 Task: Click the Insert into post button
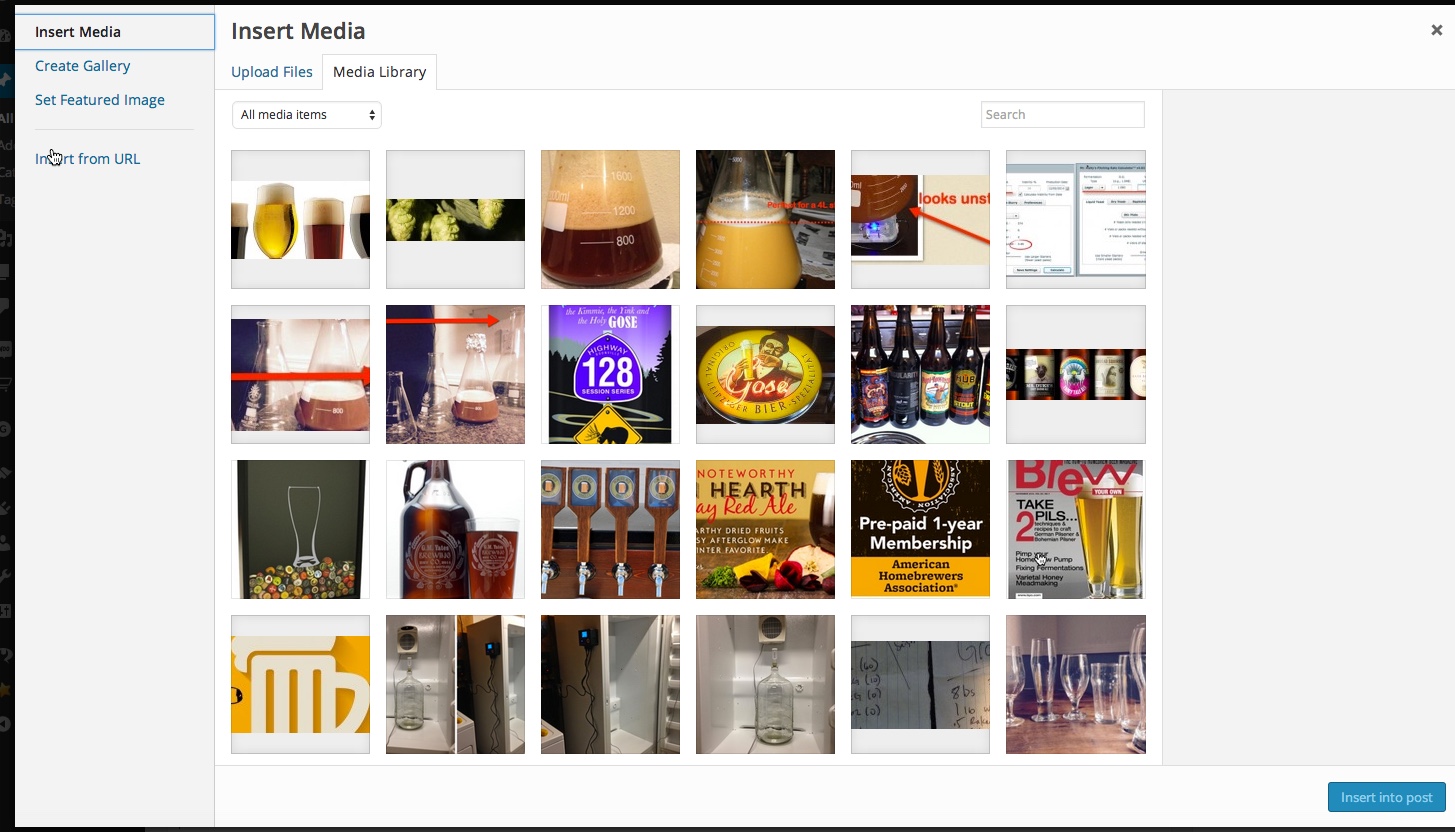point(1387,797)
